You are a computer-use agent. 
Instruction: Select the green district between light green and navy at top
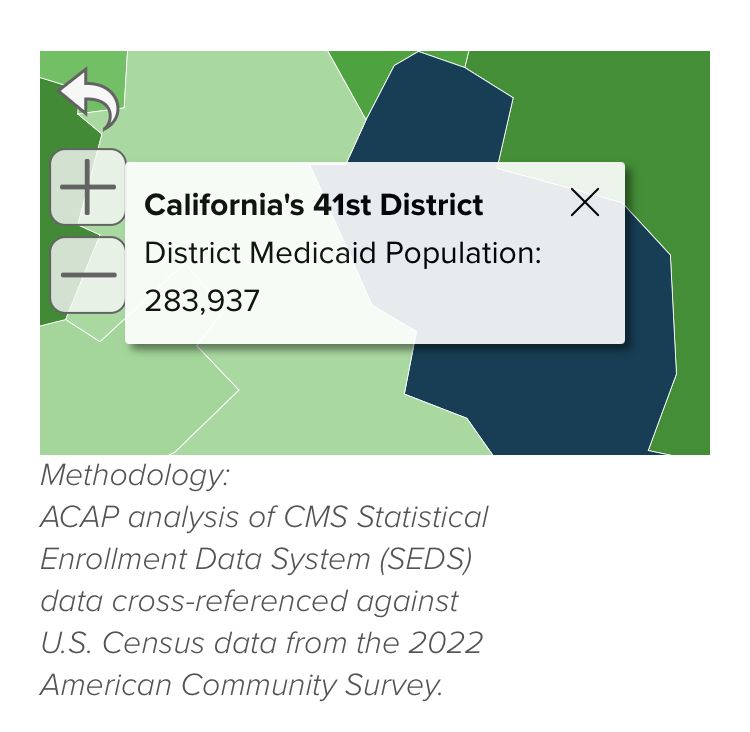(x=364, y=77)
